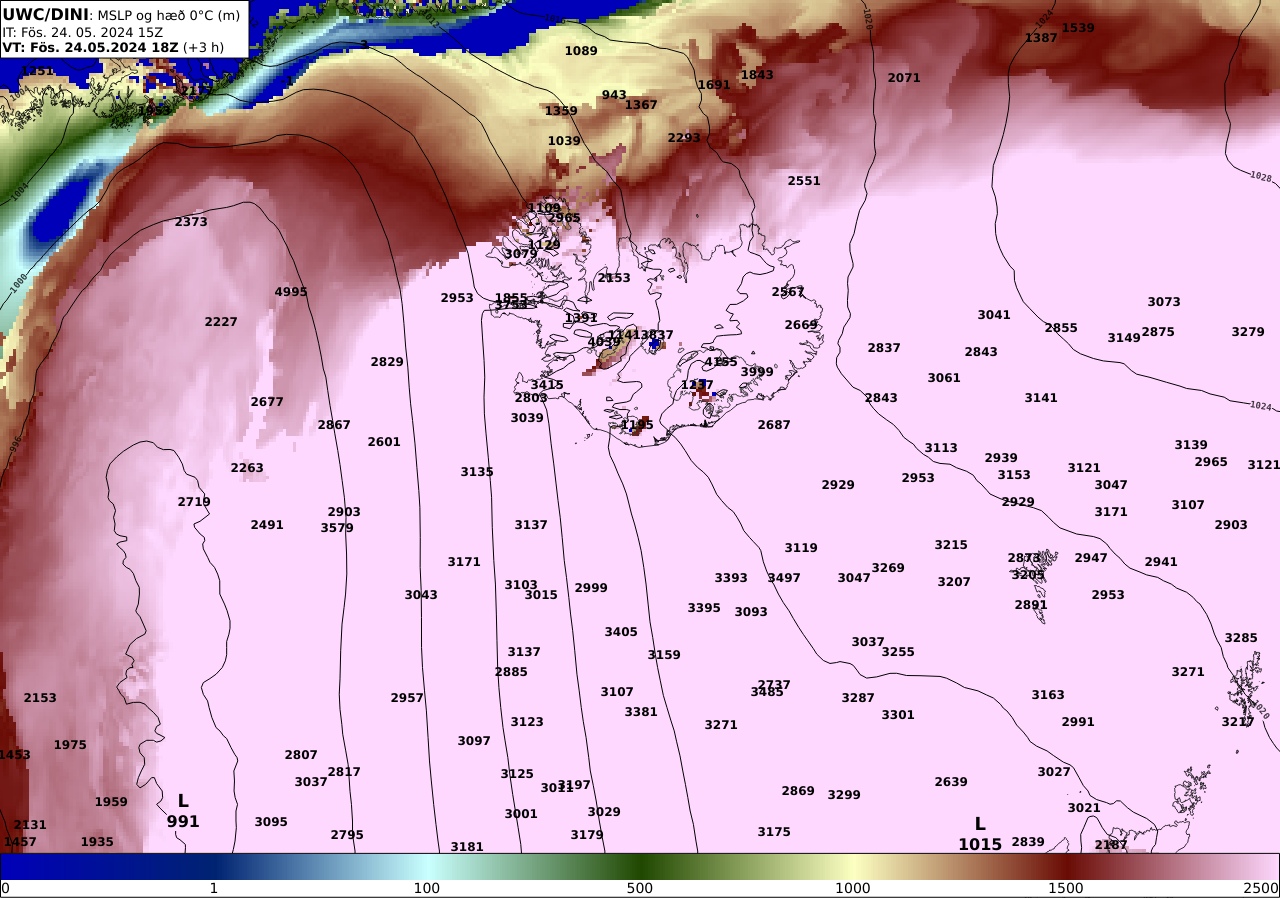Viewport: 1280px width, 898px height.
Task: Click the 'VT: Fös. 24.05.2024 18Z' line
Action: (91, 47)
